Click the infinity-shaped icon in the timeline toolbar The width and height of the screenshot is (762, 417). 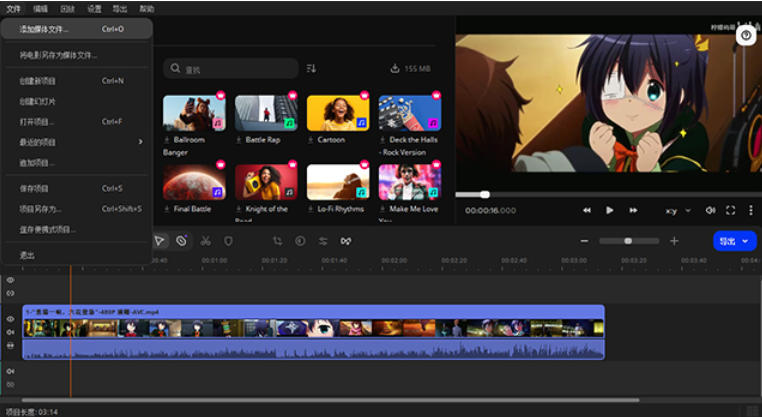(x=346, y=241)
